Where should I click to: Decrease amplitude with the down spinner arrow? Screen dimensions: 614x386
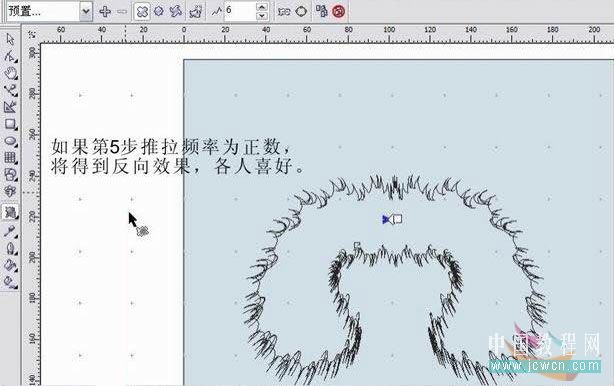pyautogui.click(x=262, y=16)
